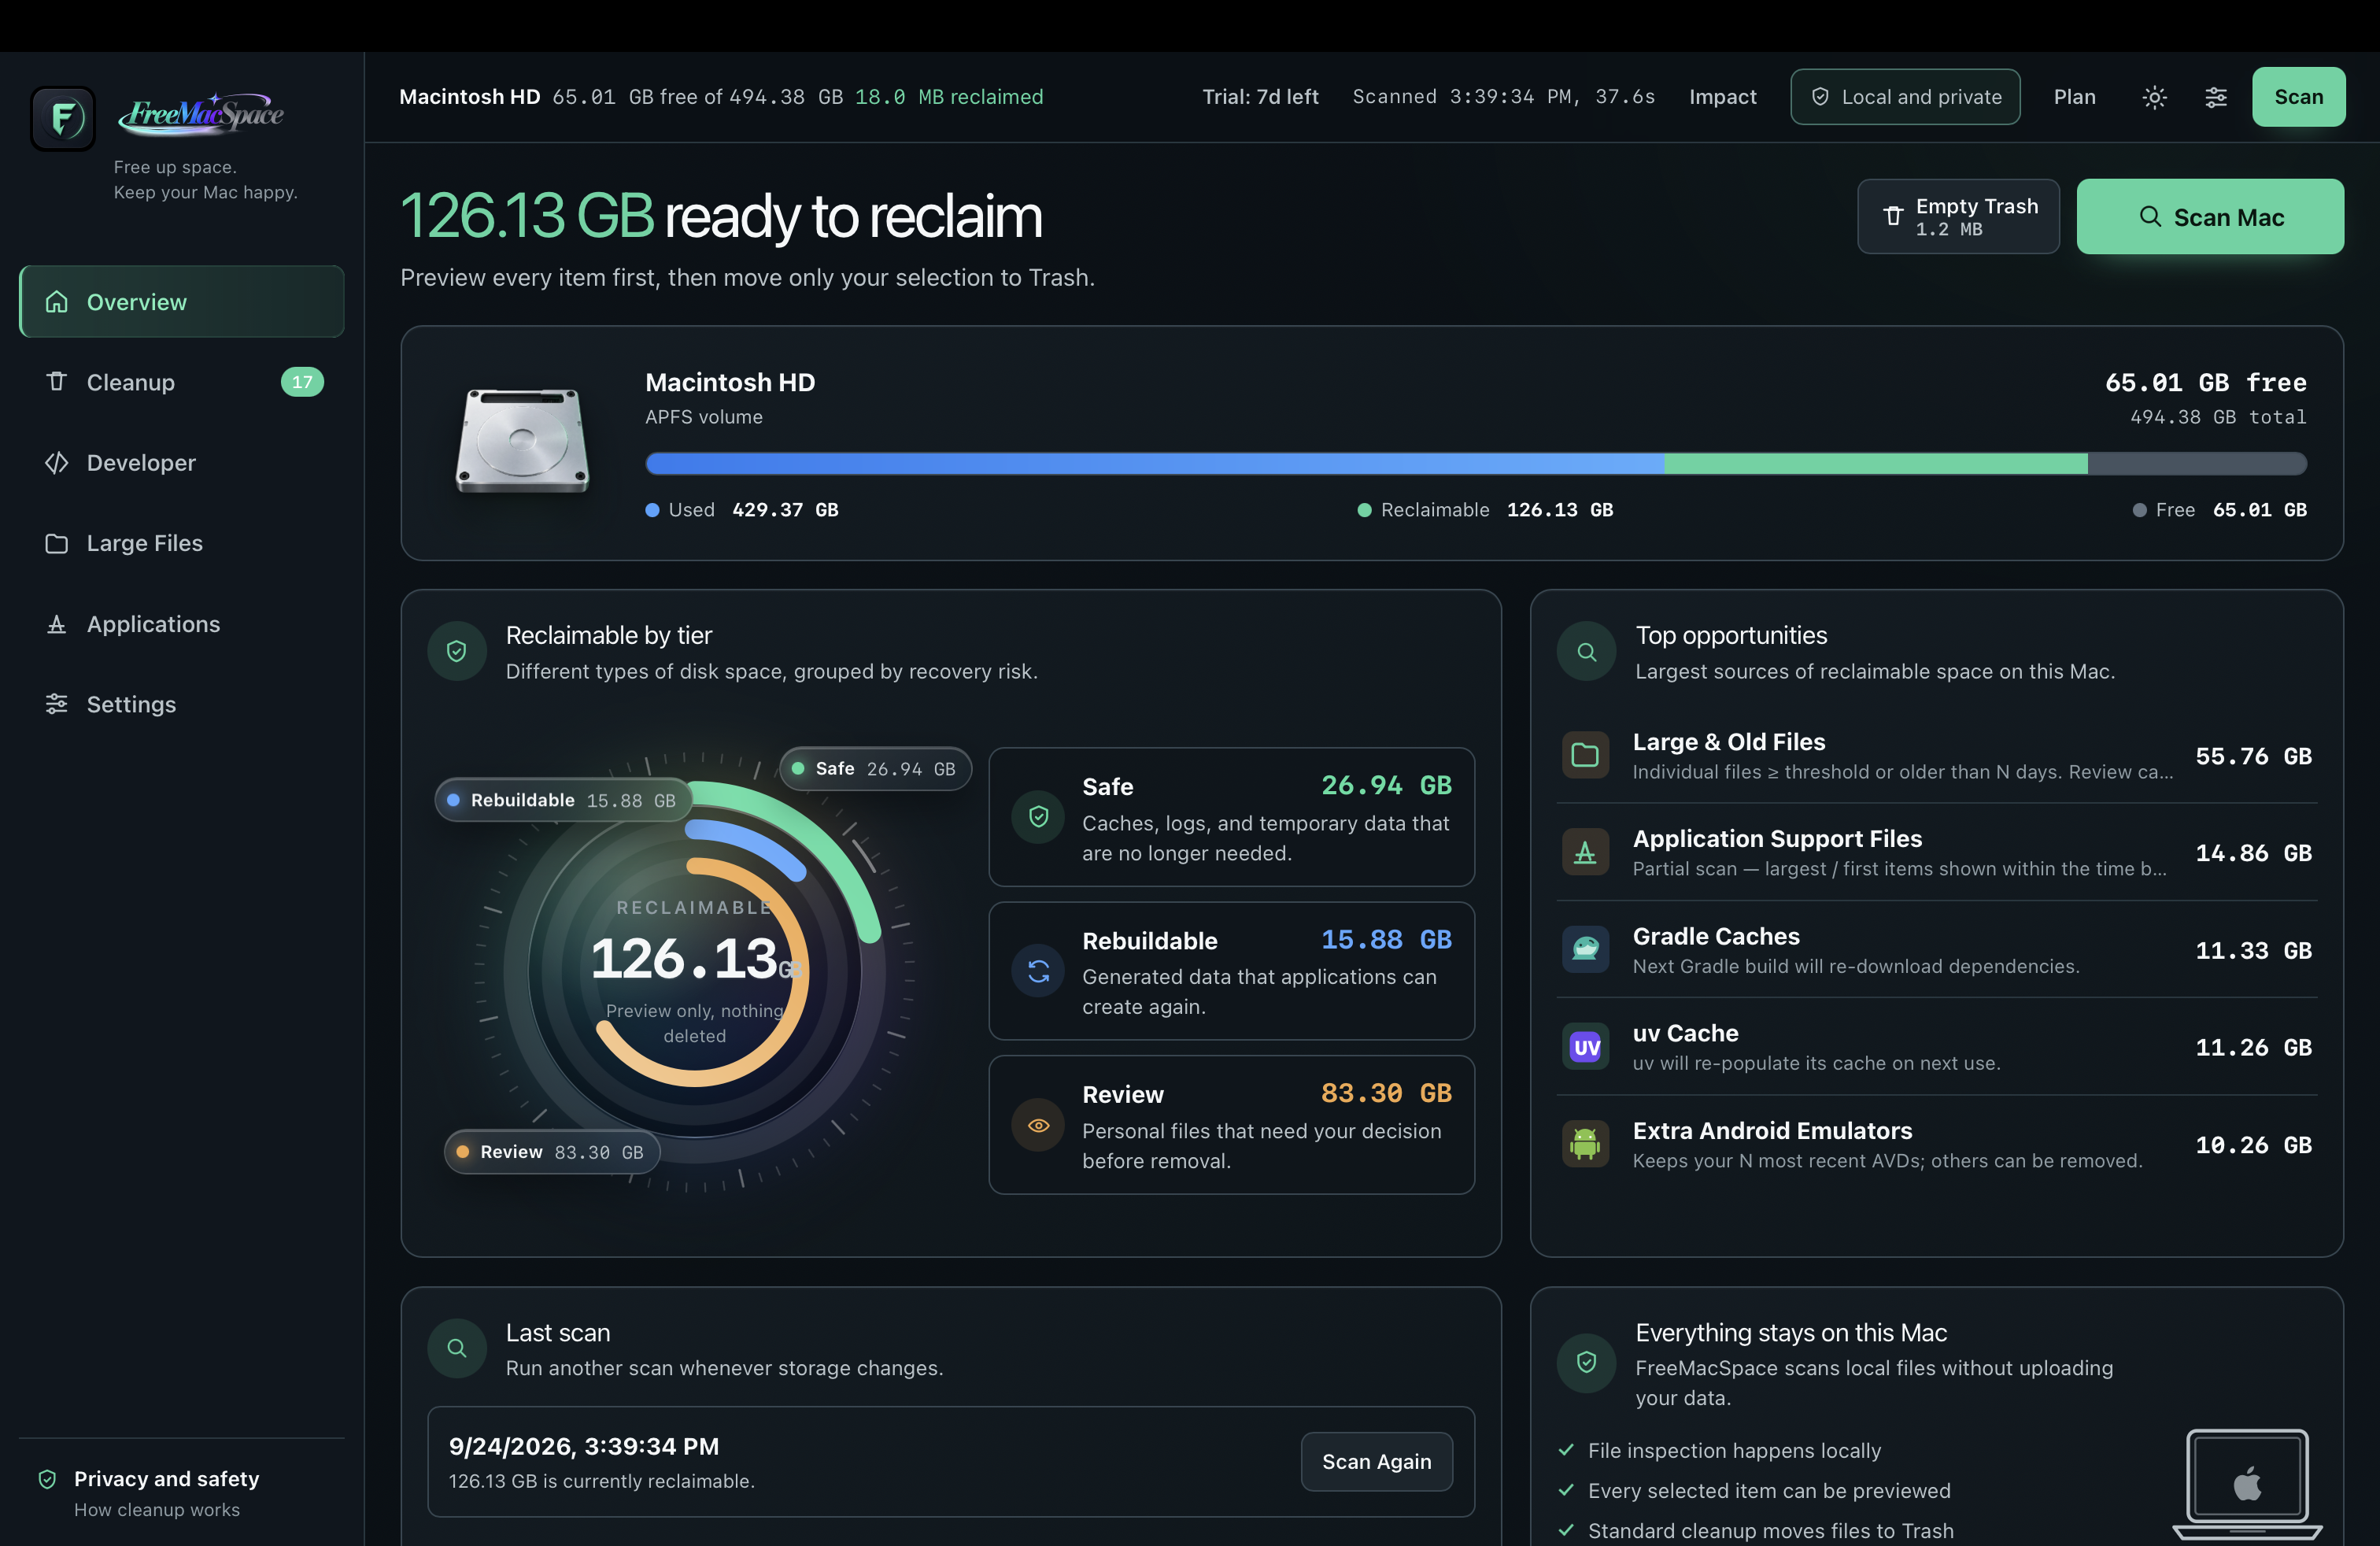Click the Macintosh HD drive image
This screenshot has width=2380, height=1546.
pyautogui.click(x=522, y=440)
